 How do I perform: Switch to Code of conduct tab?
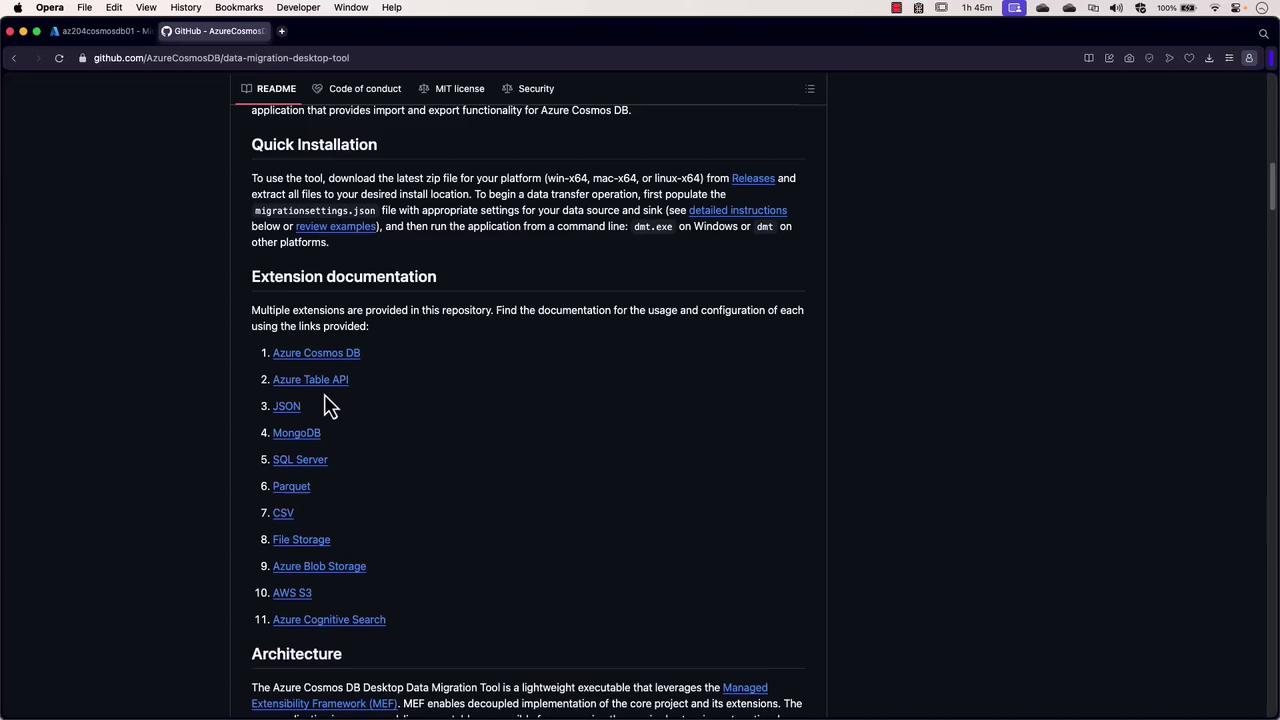tap(357, 89)
